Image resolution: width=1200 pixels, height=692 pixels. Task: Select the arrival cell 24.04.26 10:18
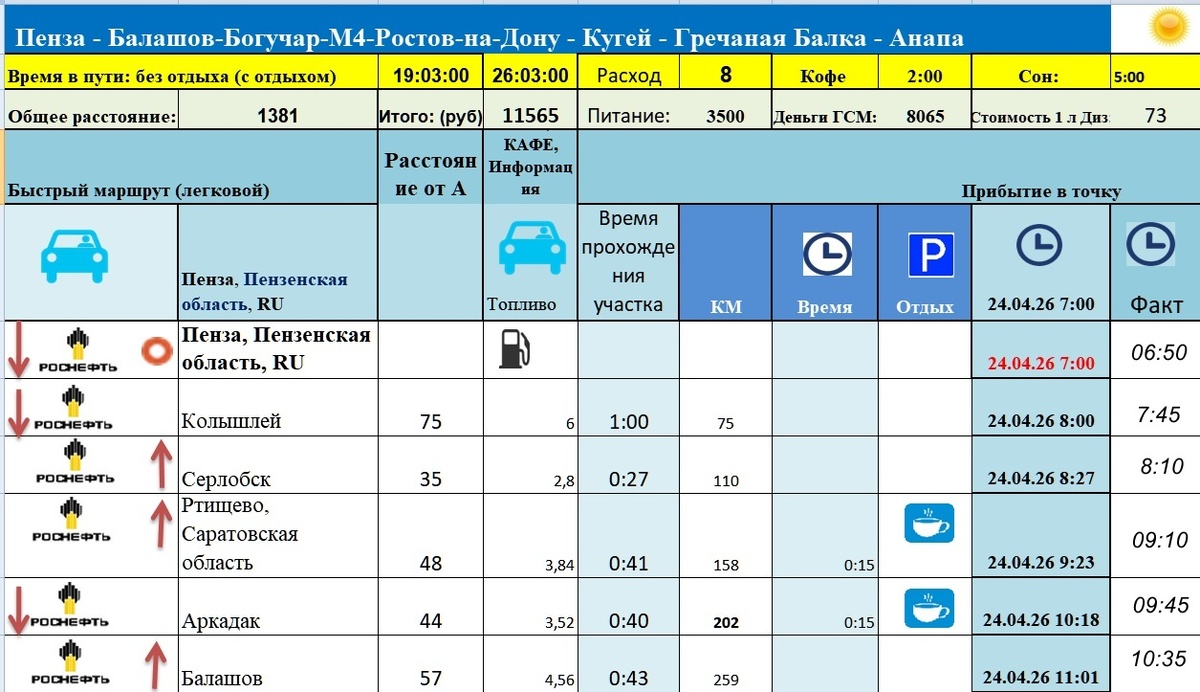(1041, 607)
